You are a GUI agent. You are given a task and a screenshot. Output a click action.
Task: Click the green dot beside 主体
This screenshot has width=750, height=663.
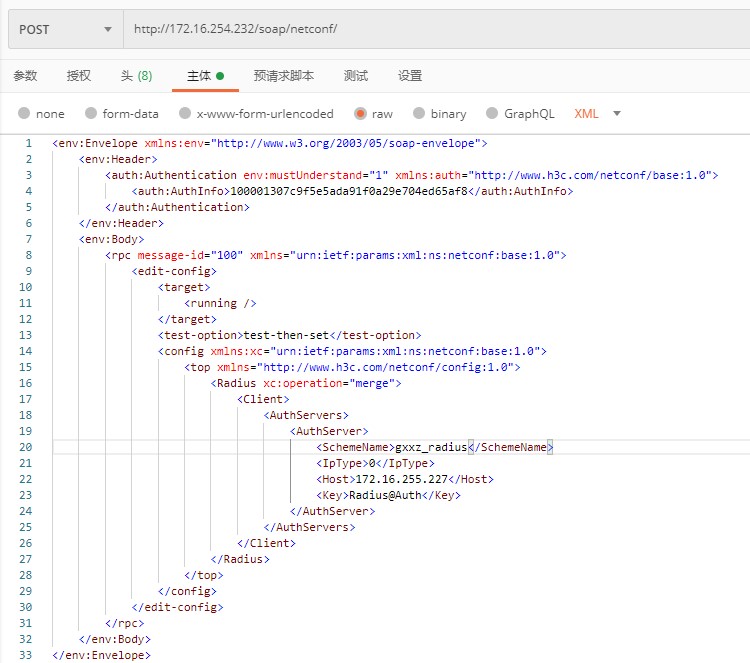click(220, 76)
